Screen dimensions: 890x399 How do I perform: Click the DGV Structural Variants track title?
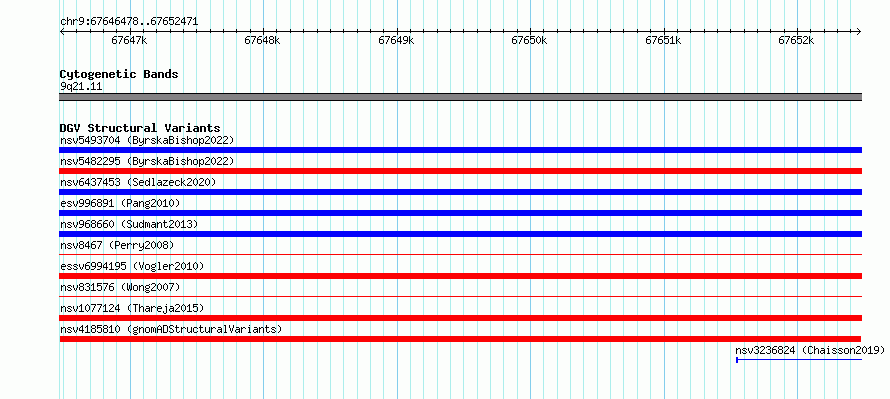tap(140, 128)
